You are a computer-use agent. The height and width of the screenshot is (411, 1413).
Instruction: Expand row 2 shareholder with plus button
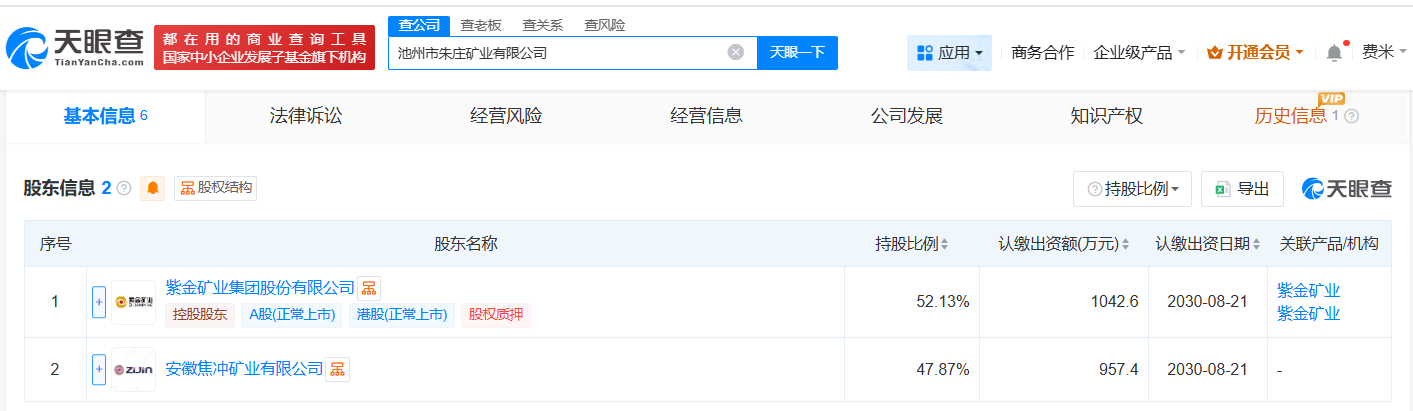click(99, 369)
